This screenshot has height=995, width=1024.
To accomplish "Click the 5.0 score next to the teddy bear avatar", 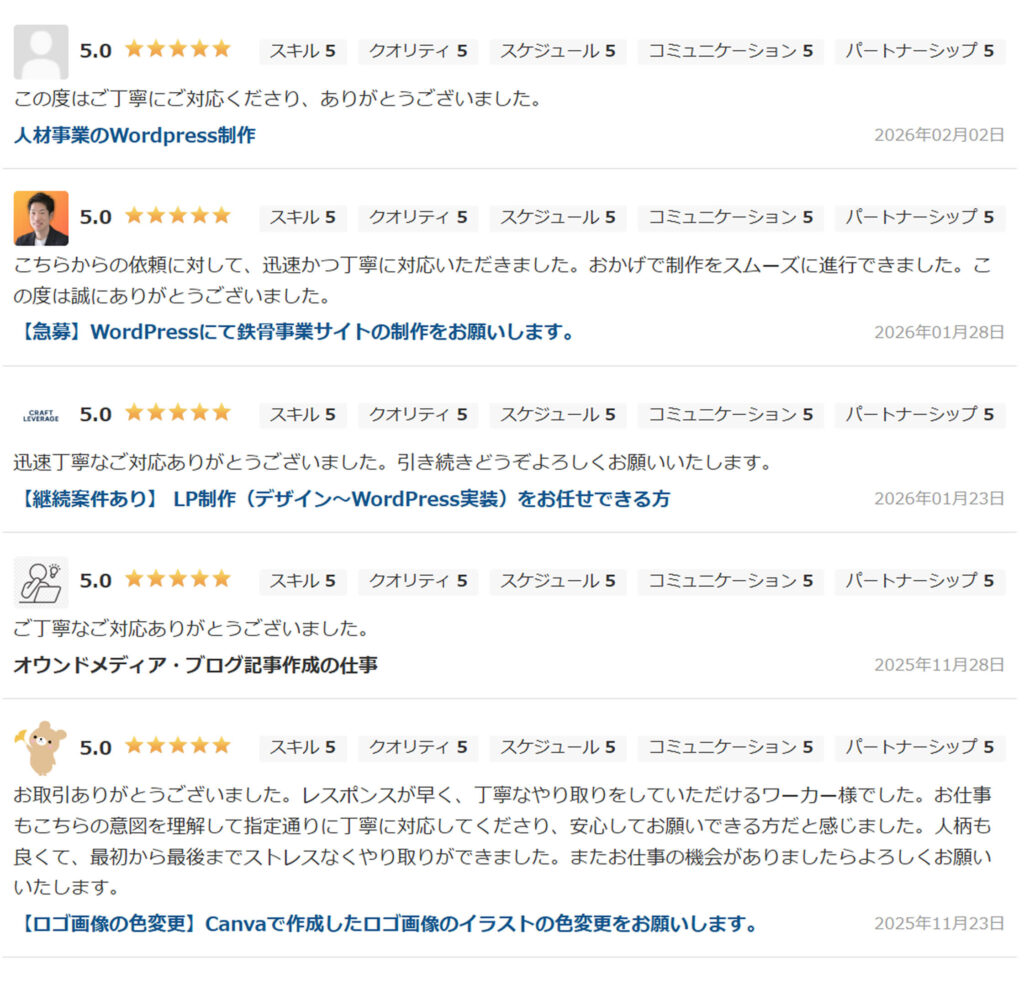I will click(x=96, y=746).
